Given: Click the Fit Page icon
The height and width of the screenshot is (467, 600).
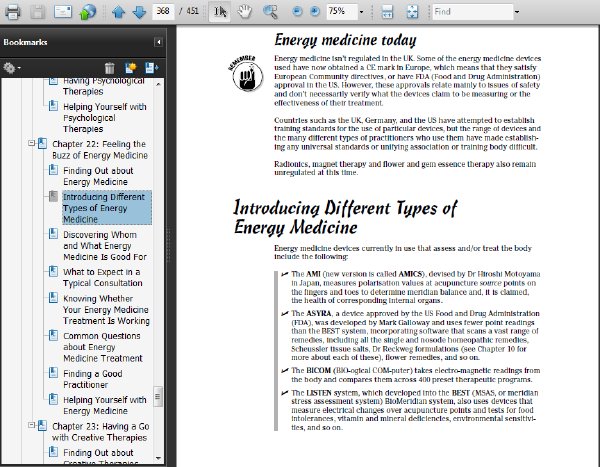Looking at the screenshot, I should (412, 11).
